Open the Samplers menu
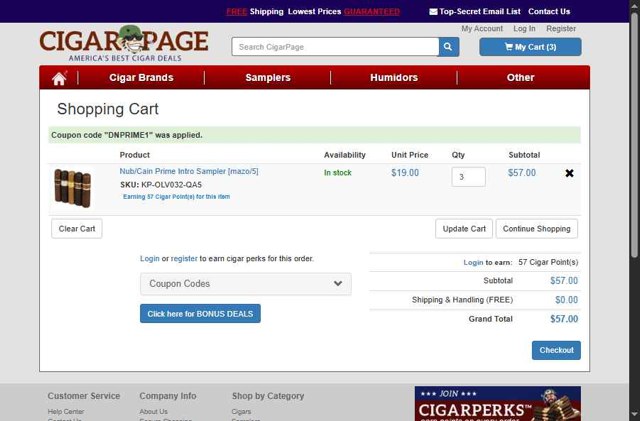640x421 pixels. coord(268,78)
